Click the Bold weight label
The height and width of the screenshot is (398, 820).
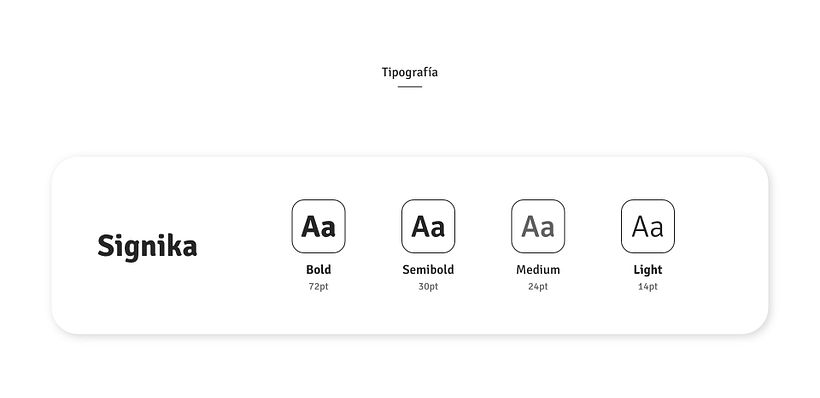click(318, 270)
